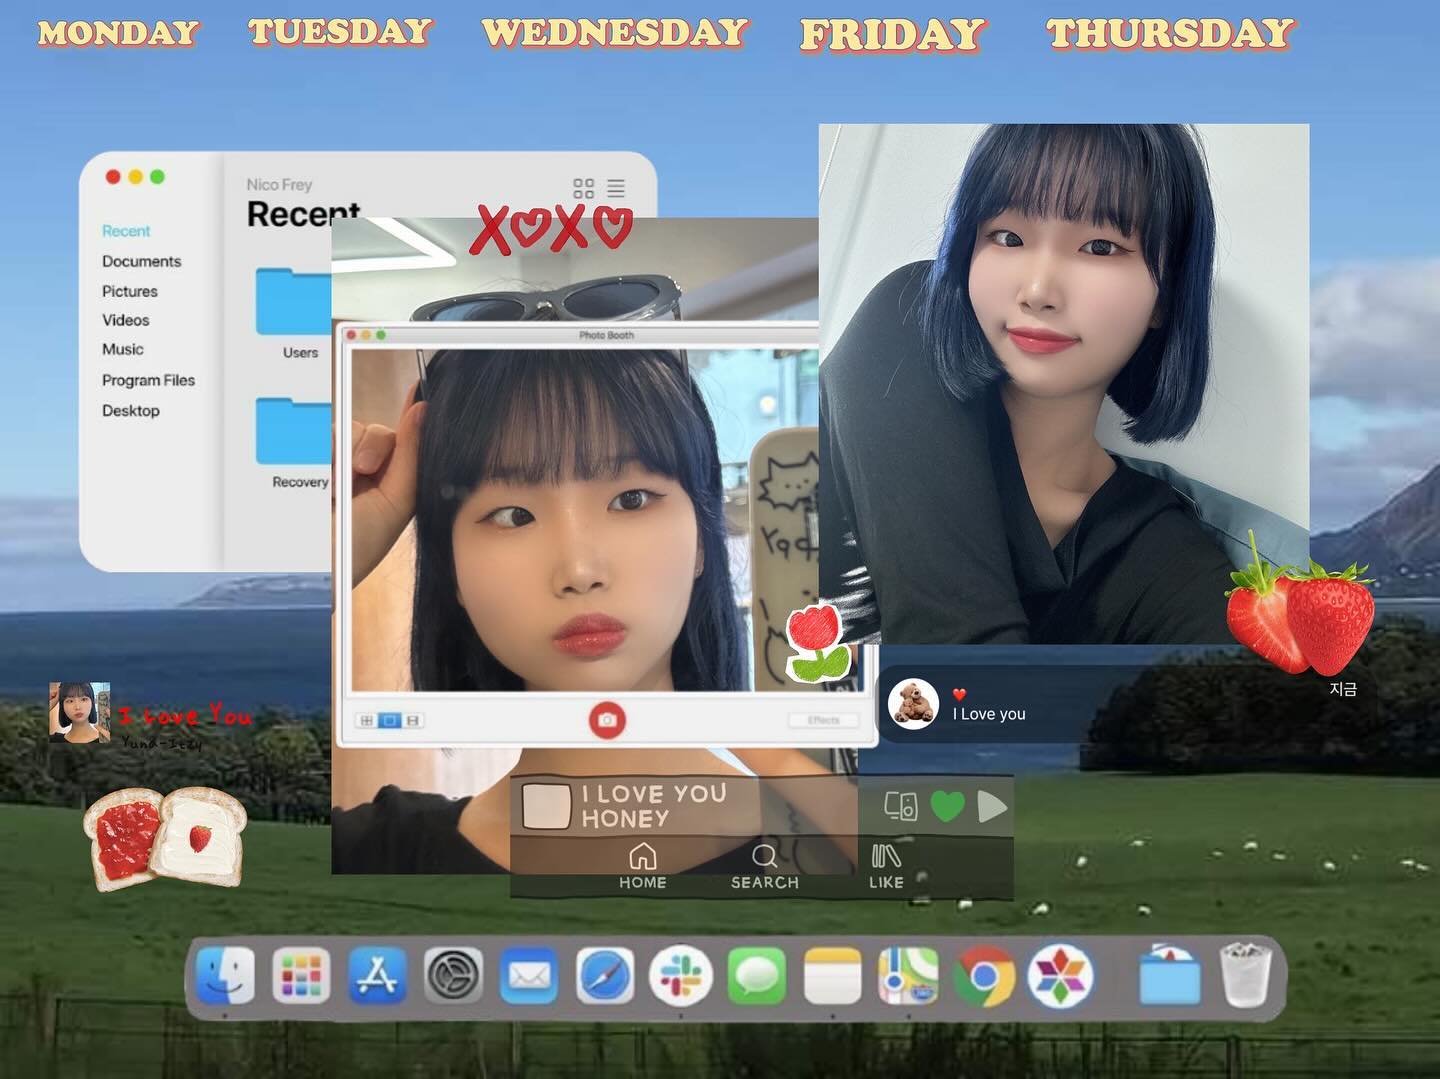
Task: Click the album art square beside I LOVE YOU HONEY
Action: point(546,806)
